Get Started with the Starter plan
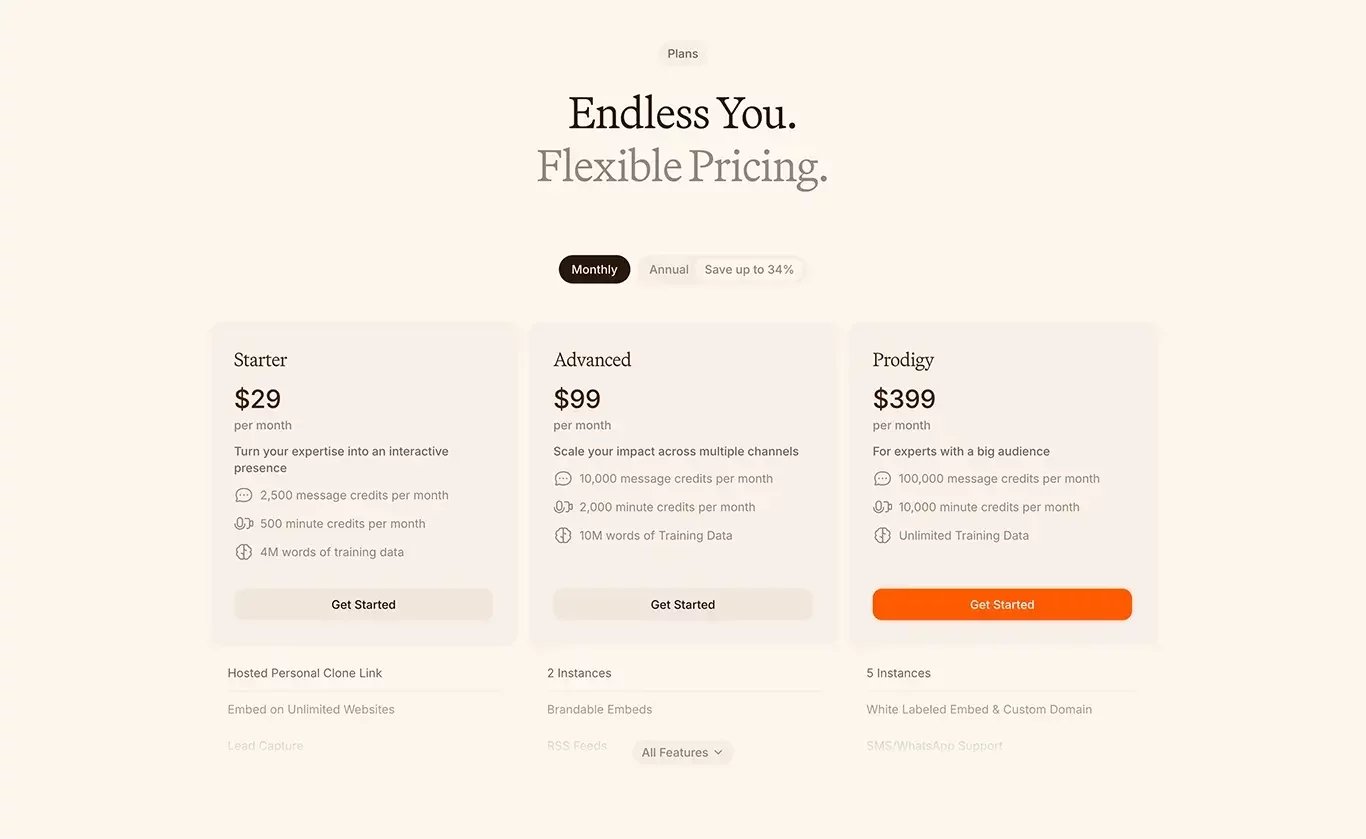 [x=363, y=604]
